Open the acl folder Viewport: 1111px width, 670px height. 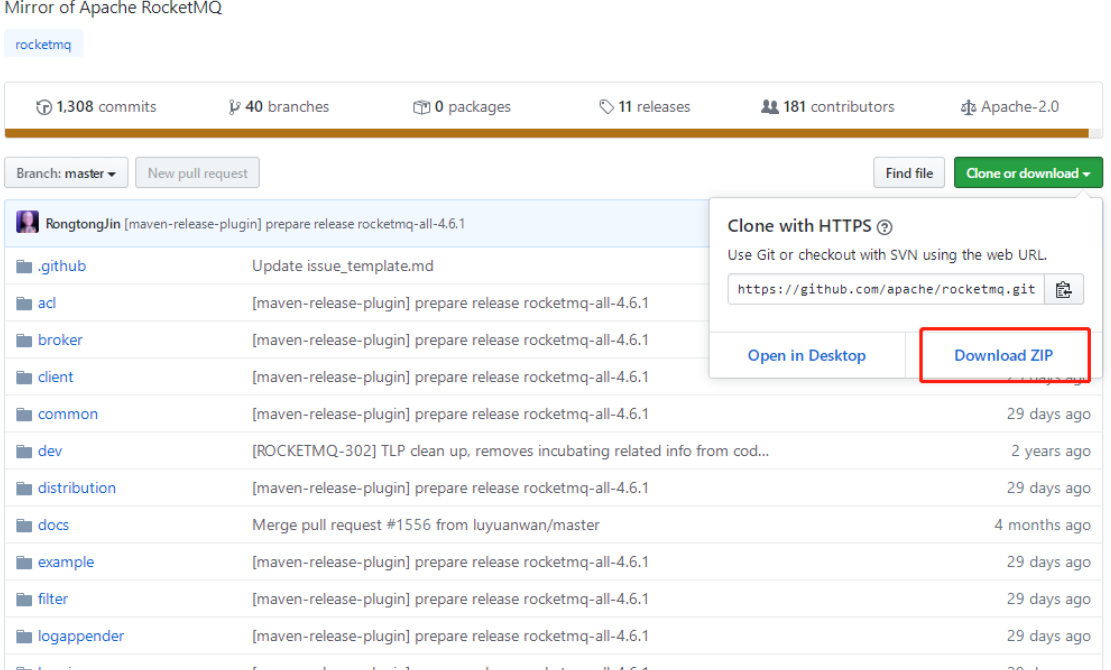[x=47, y=303]
